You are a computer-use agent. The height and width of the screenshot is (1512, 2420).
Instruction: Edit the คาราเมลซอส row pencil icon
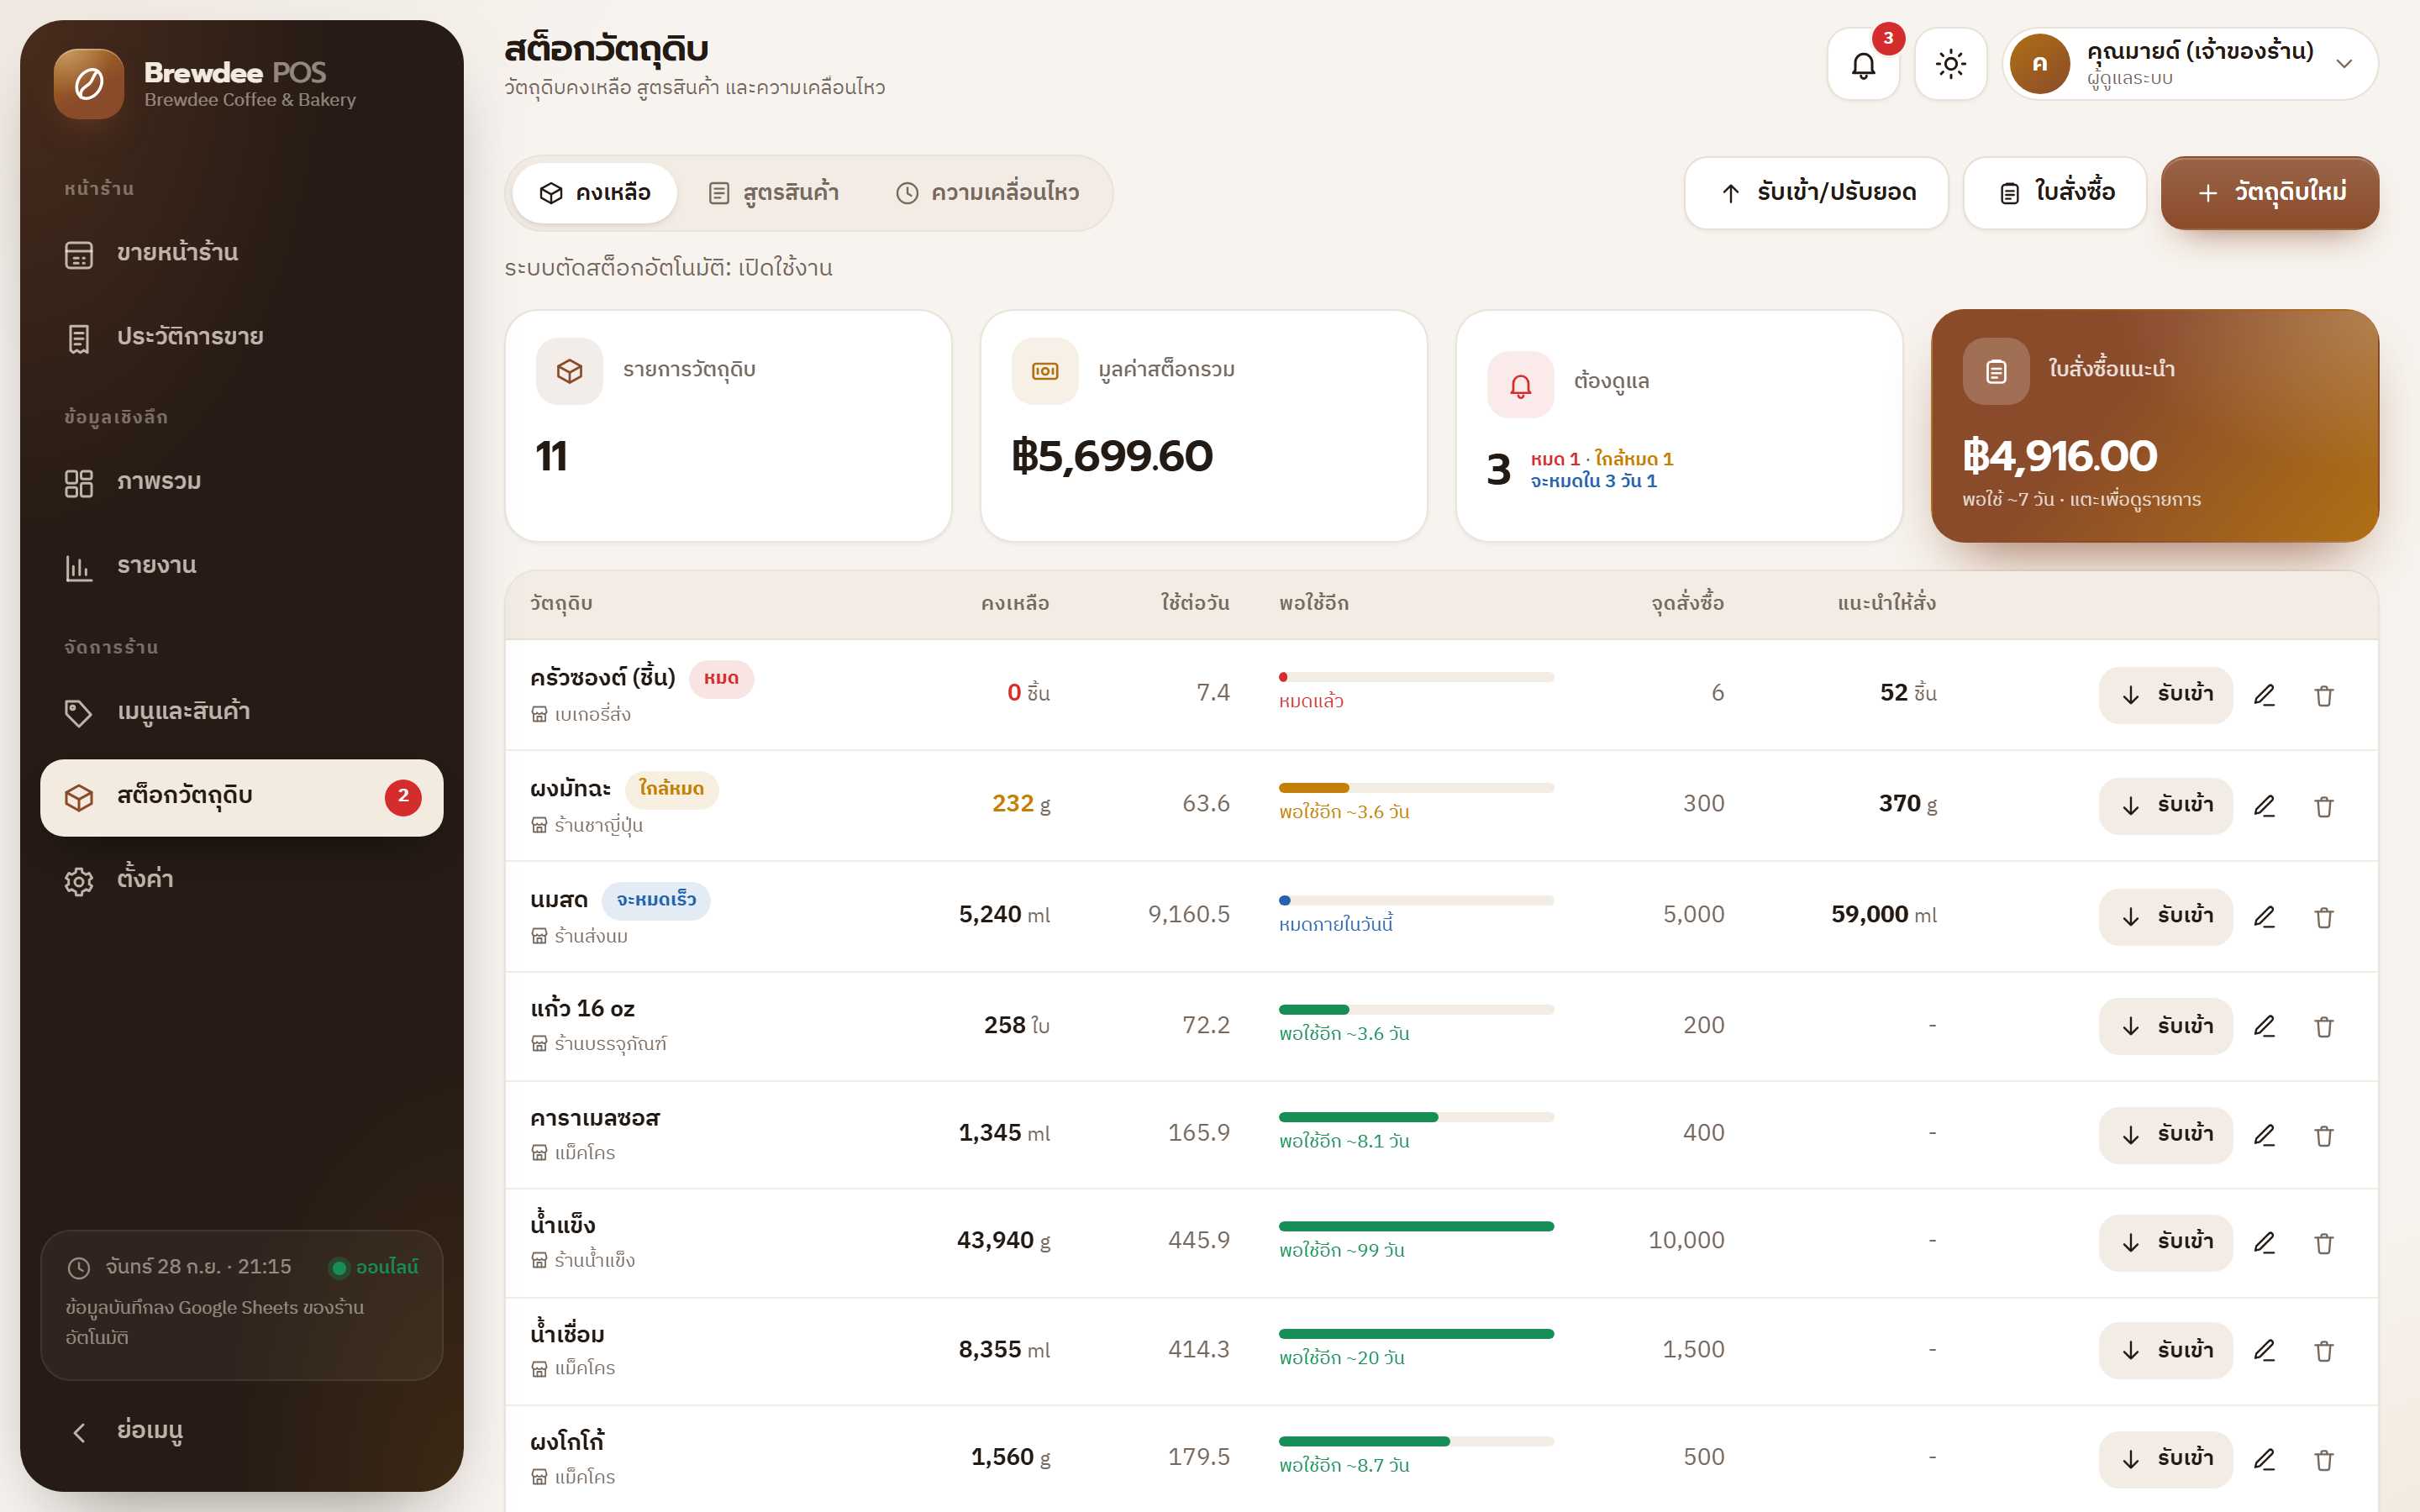click(2264, 1134)
